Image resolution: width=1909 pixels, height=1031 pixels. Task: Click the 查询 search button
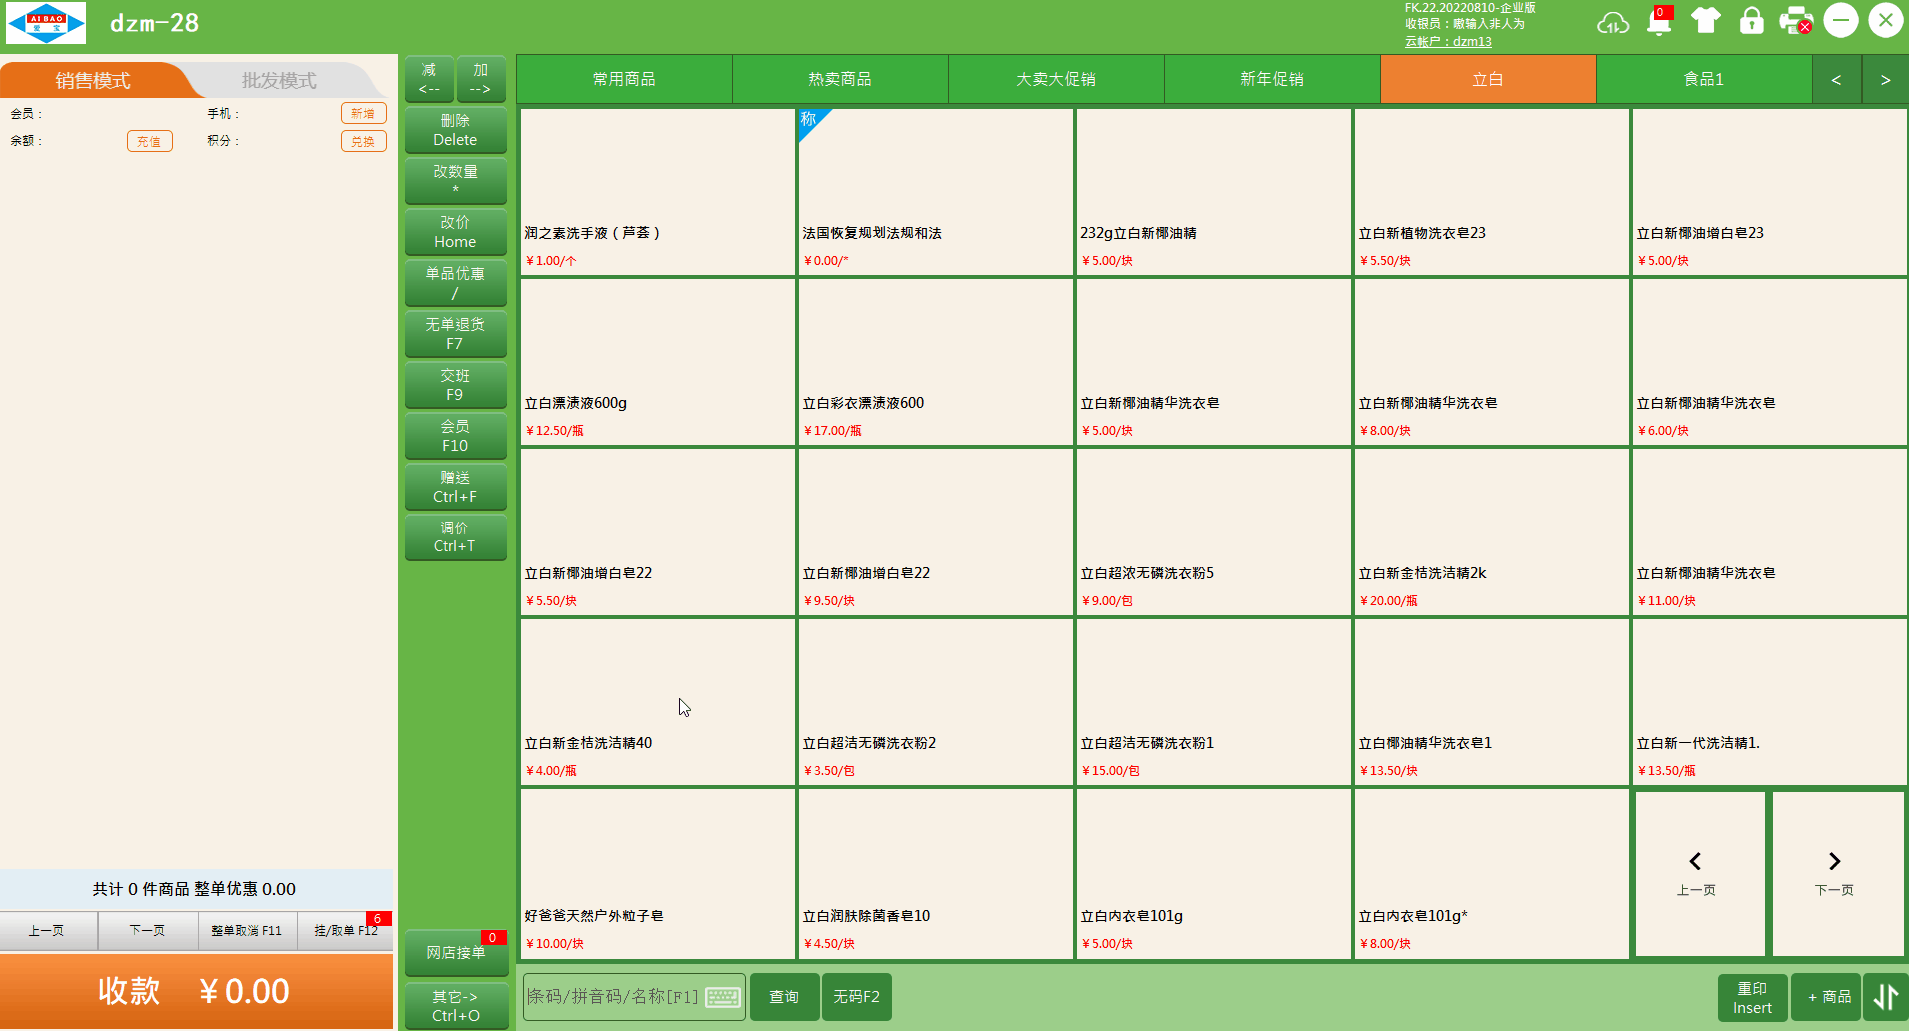[x=784, y=997]
